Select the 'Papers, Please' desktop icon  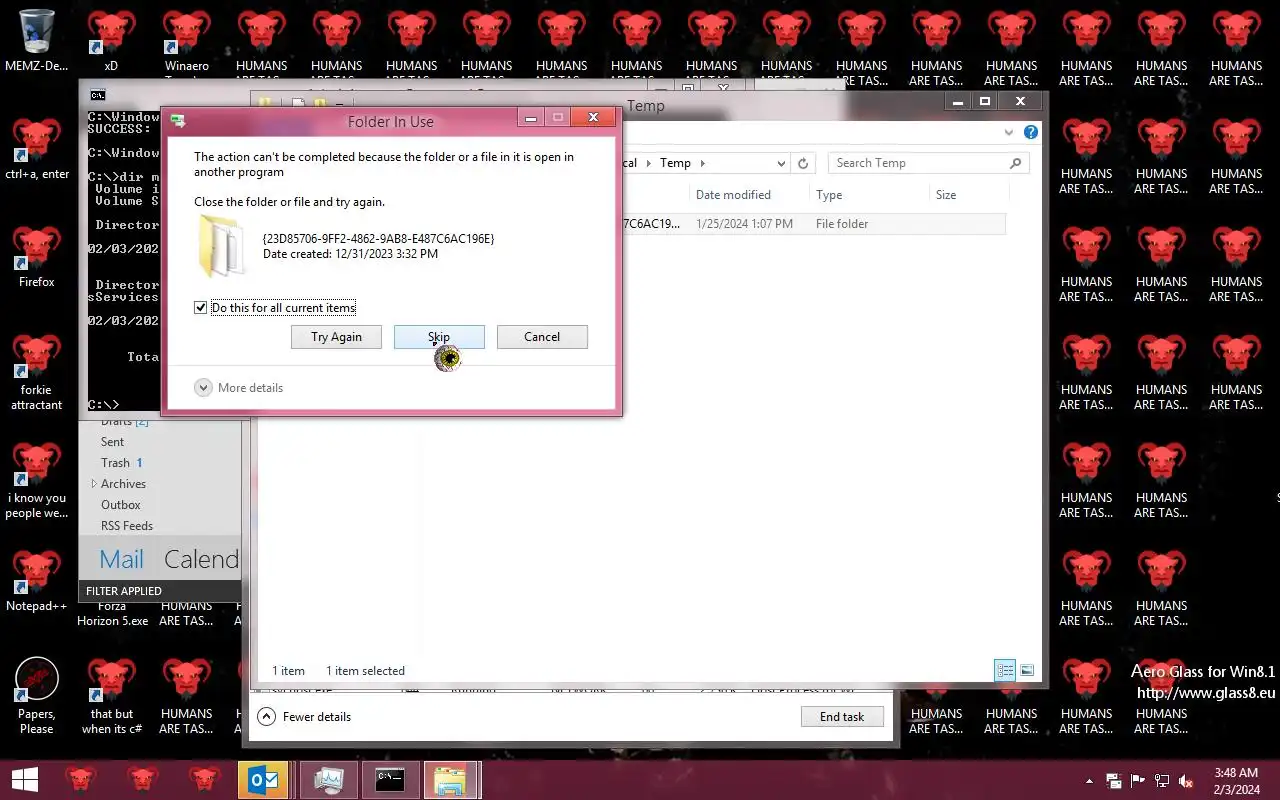(37, 697)
